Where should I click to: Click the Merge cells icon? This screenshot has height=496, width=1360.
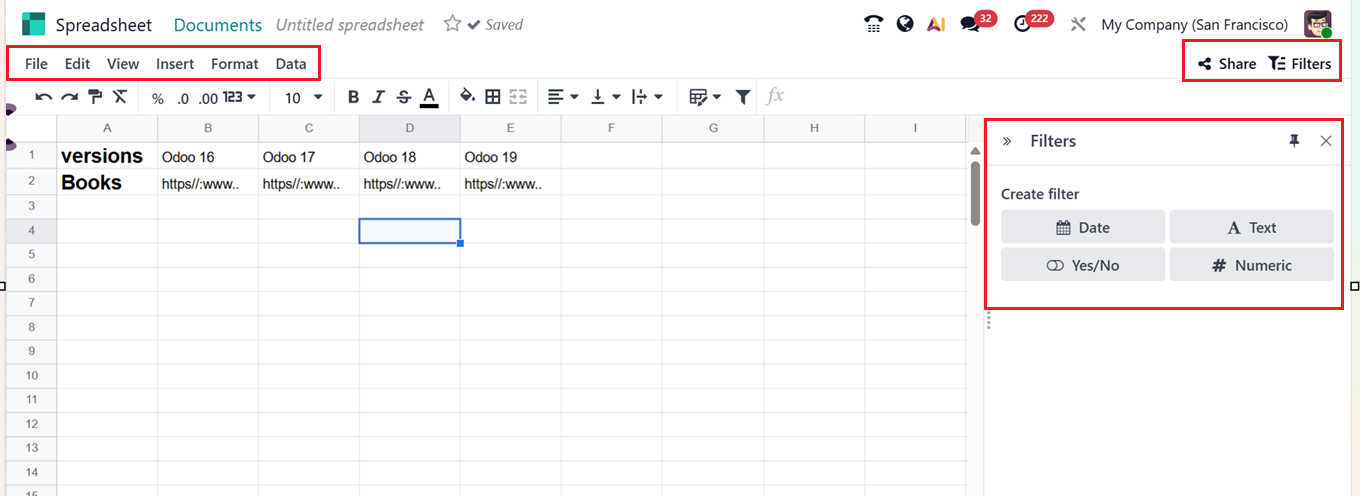[518, 97]
